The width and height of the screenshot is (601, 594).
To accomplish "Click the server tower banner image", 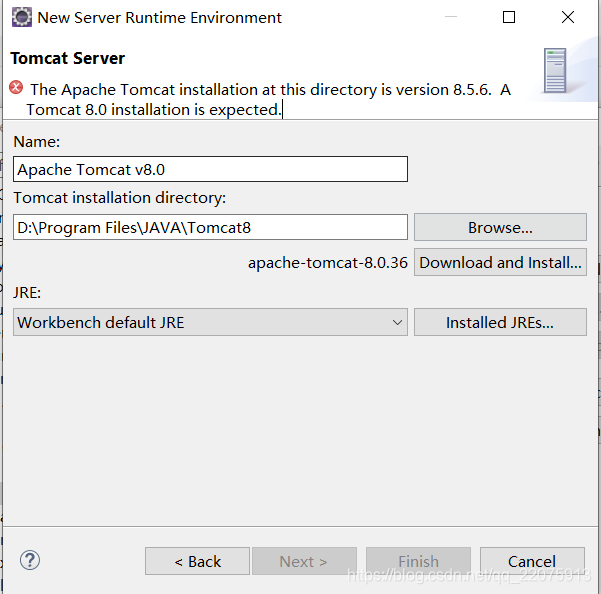I will (x=555, y=71).
